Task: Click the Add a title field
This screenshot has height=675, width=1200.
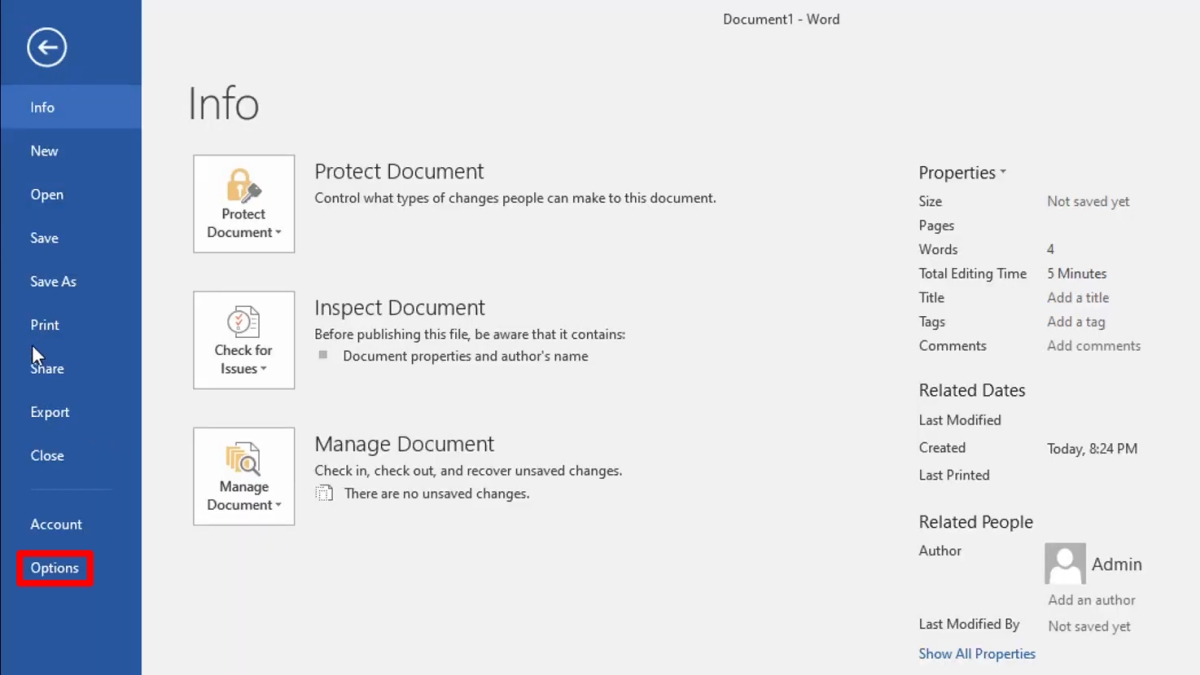Action: click(x=1078, y=298)
